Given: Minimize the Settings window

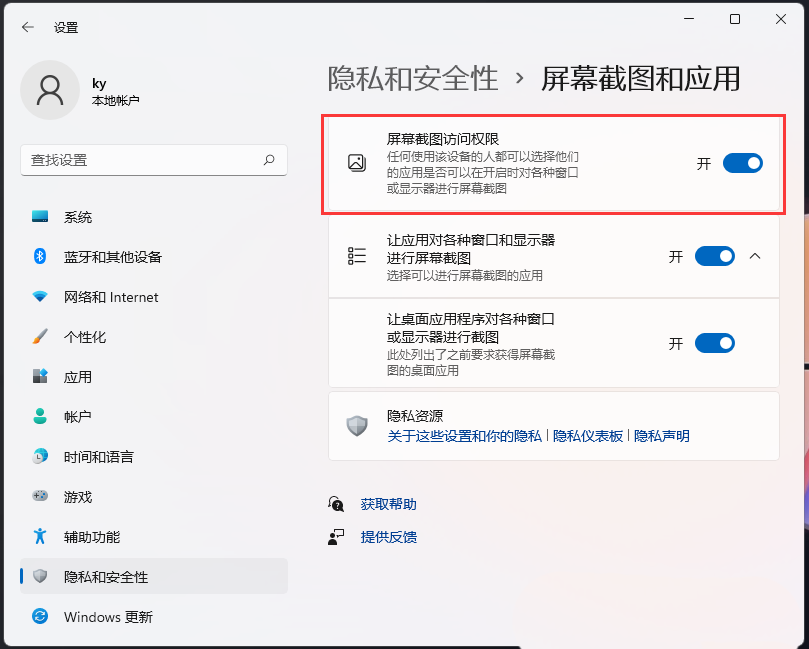Looking at the screenshot, I should point(689,19).
